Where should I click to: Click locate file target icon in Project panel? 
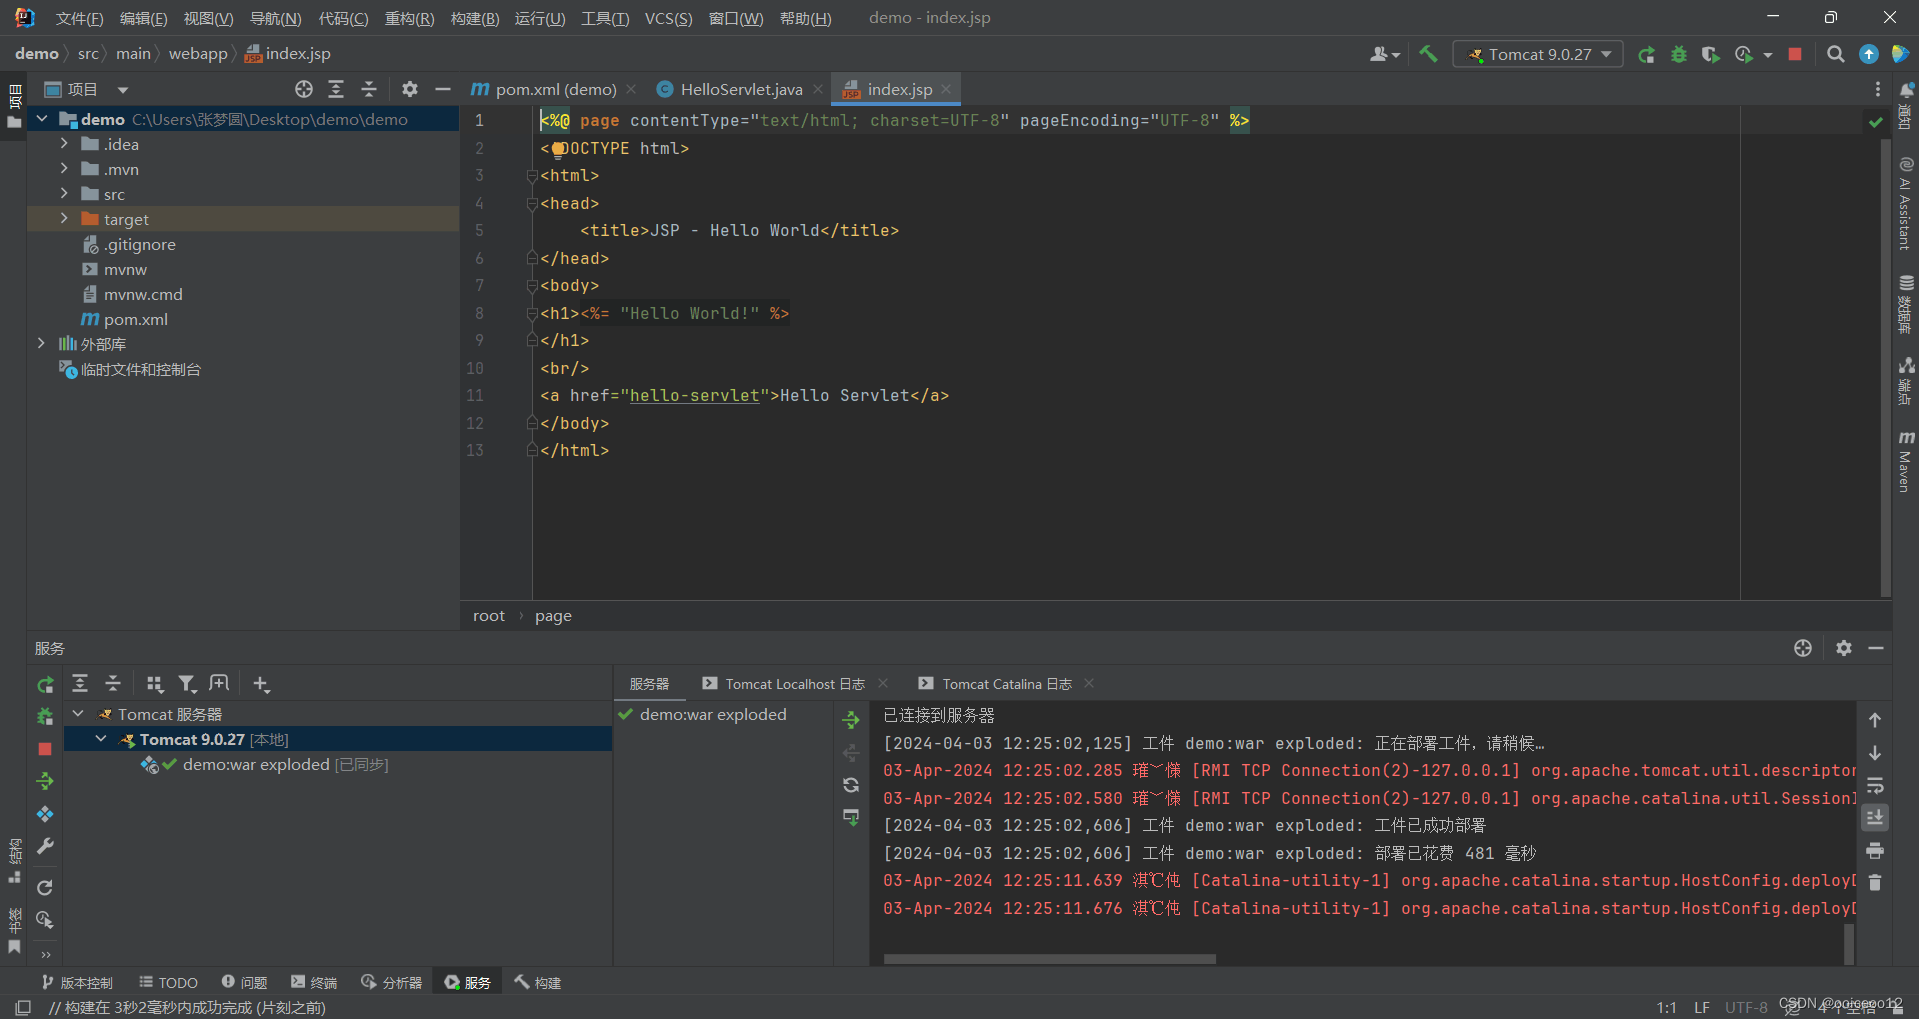click(x=304, y=89)
